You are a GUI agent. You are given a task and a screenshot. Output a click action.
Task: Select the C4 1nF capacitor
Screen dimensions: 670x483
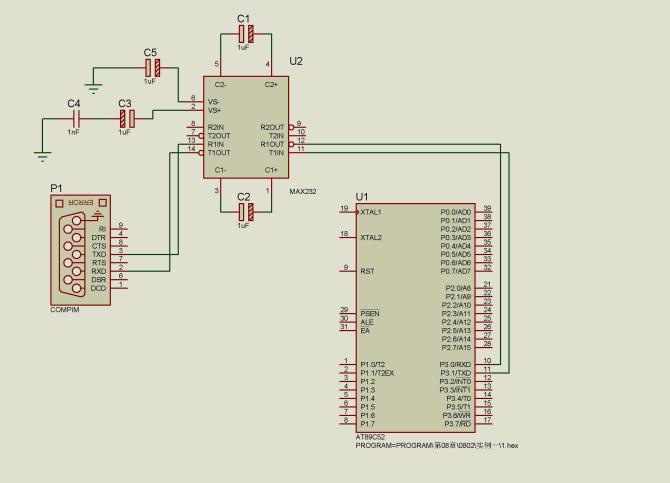click(x=76, y=118)
